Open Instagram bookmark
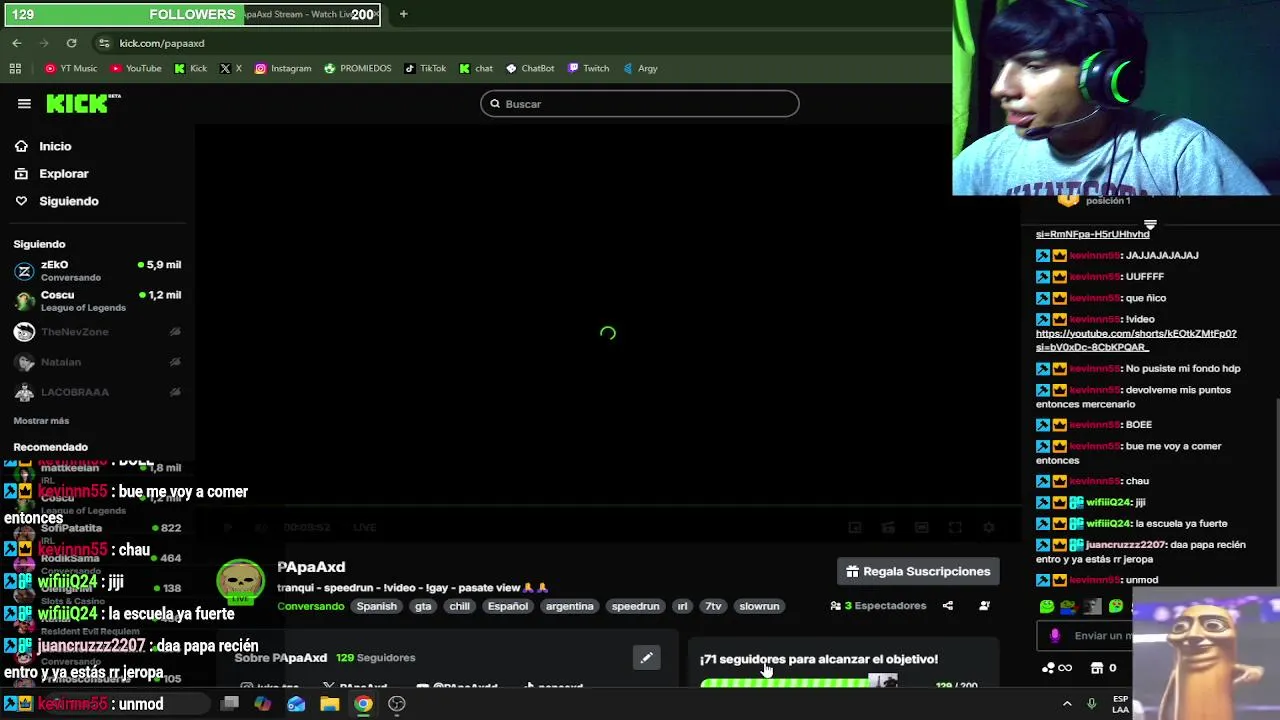Image resolution: width=1280 pixels, height=720 pixels. (x=283, y=68)
